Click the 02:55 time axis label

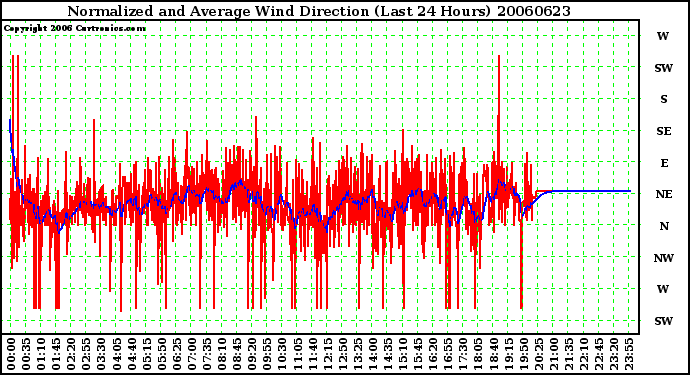[86, 354]
